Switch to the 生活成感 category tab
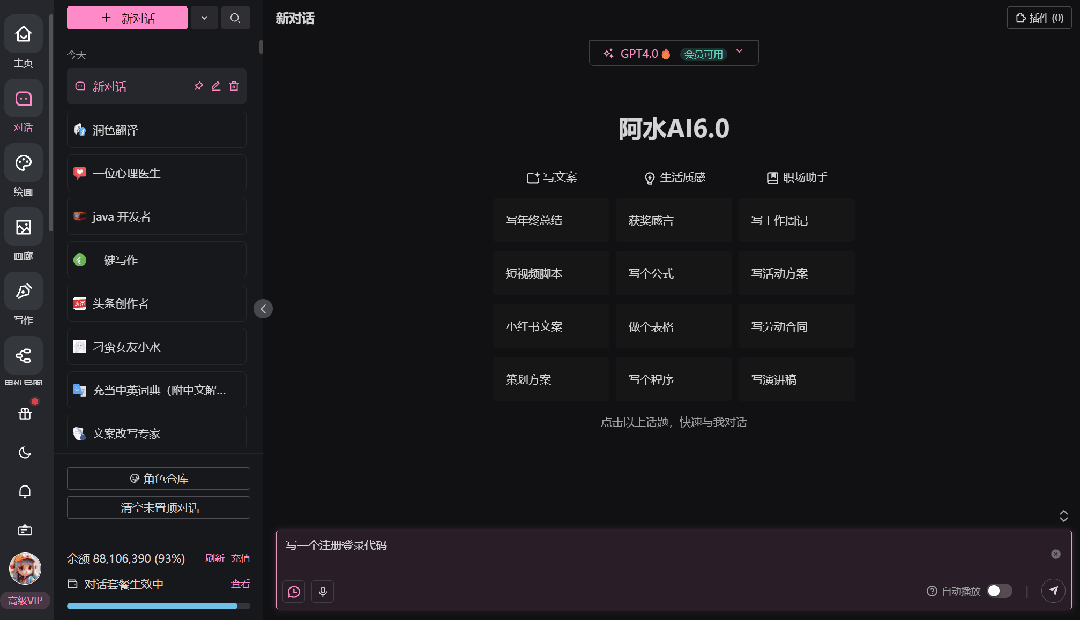1080x620 pixels. (674, 178)
